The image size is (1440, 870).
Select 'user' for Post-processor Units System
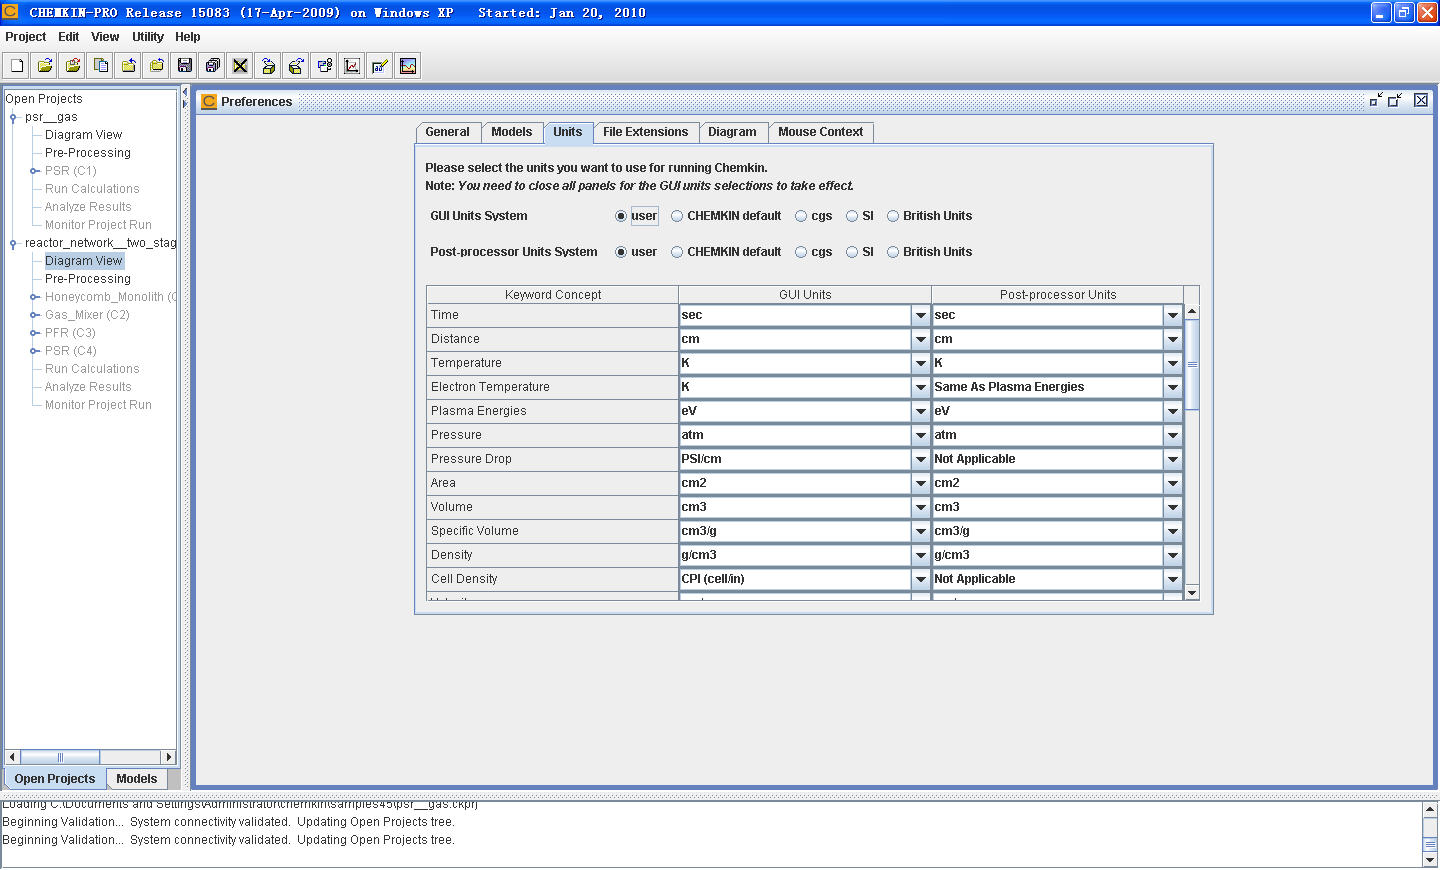pyautogui.click(x=621, y=252)
